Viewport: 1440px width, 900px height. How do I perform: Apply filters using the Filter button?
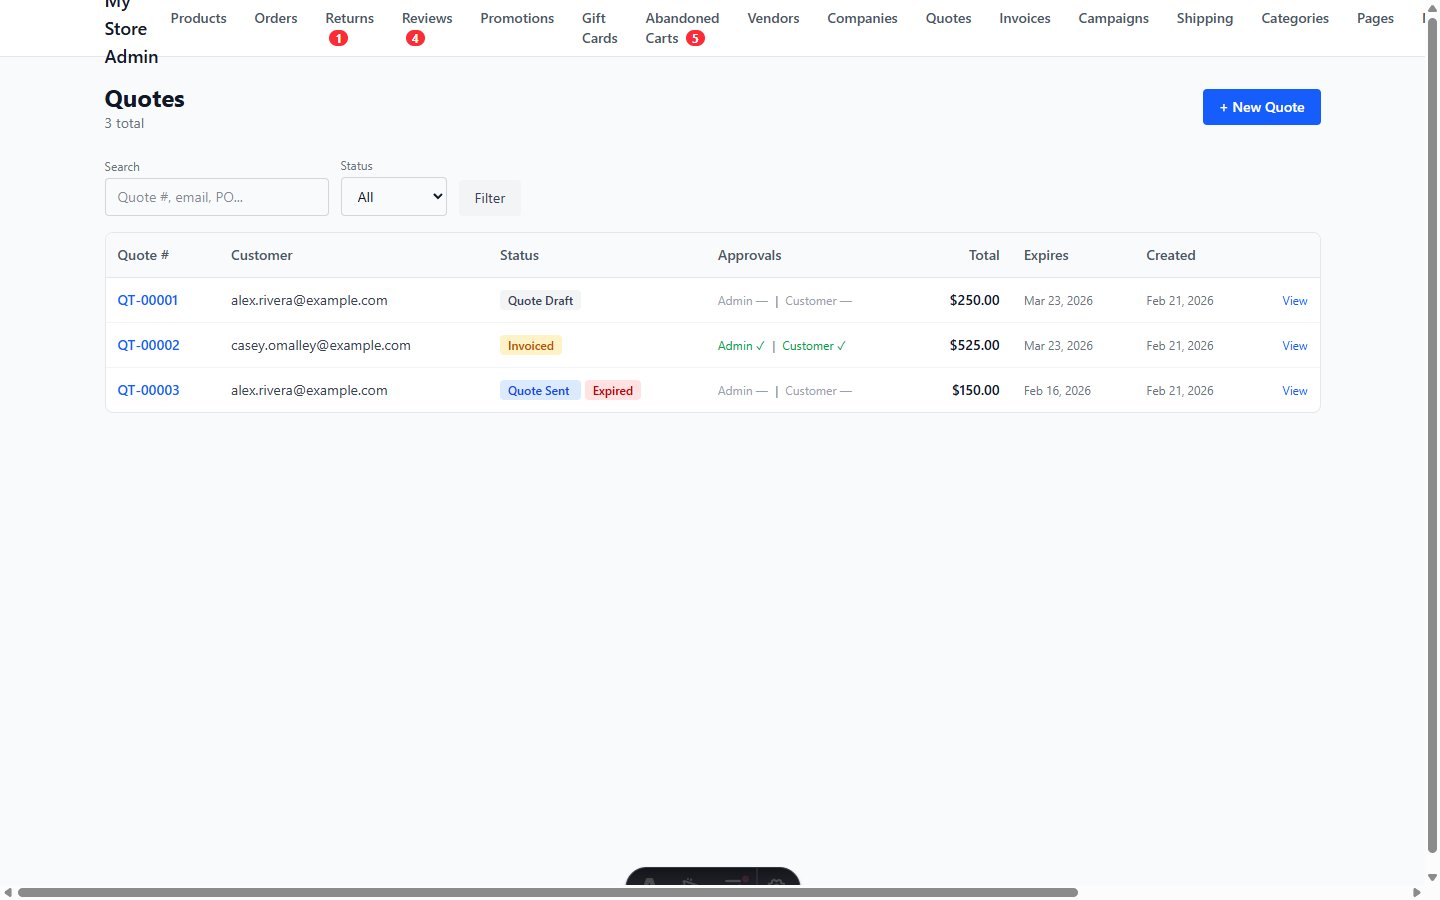(489, 197)
